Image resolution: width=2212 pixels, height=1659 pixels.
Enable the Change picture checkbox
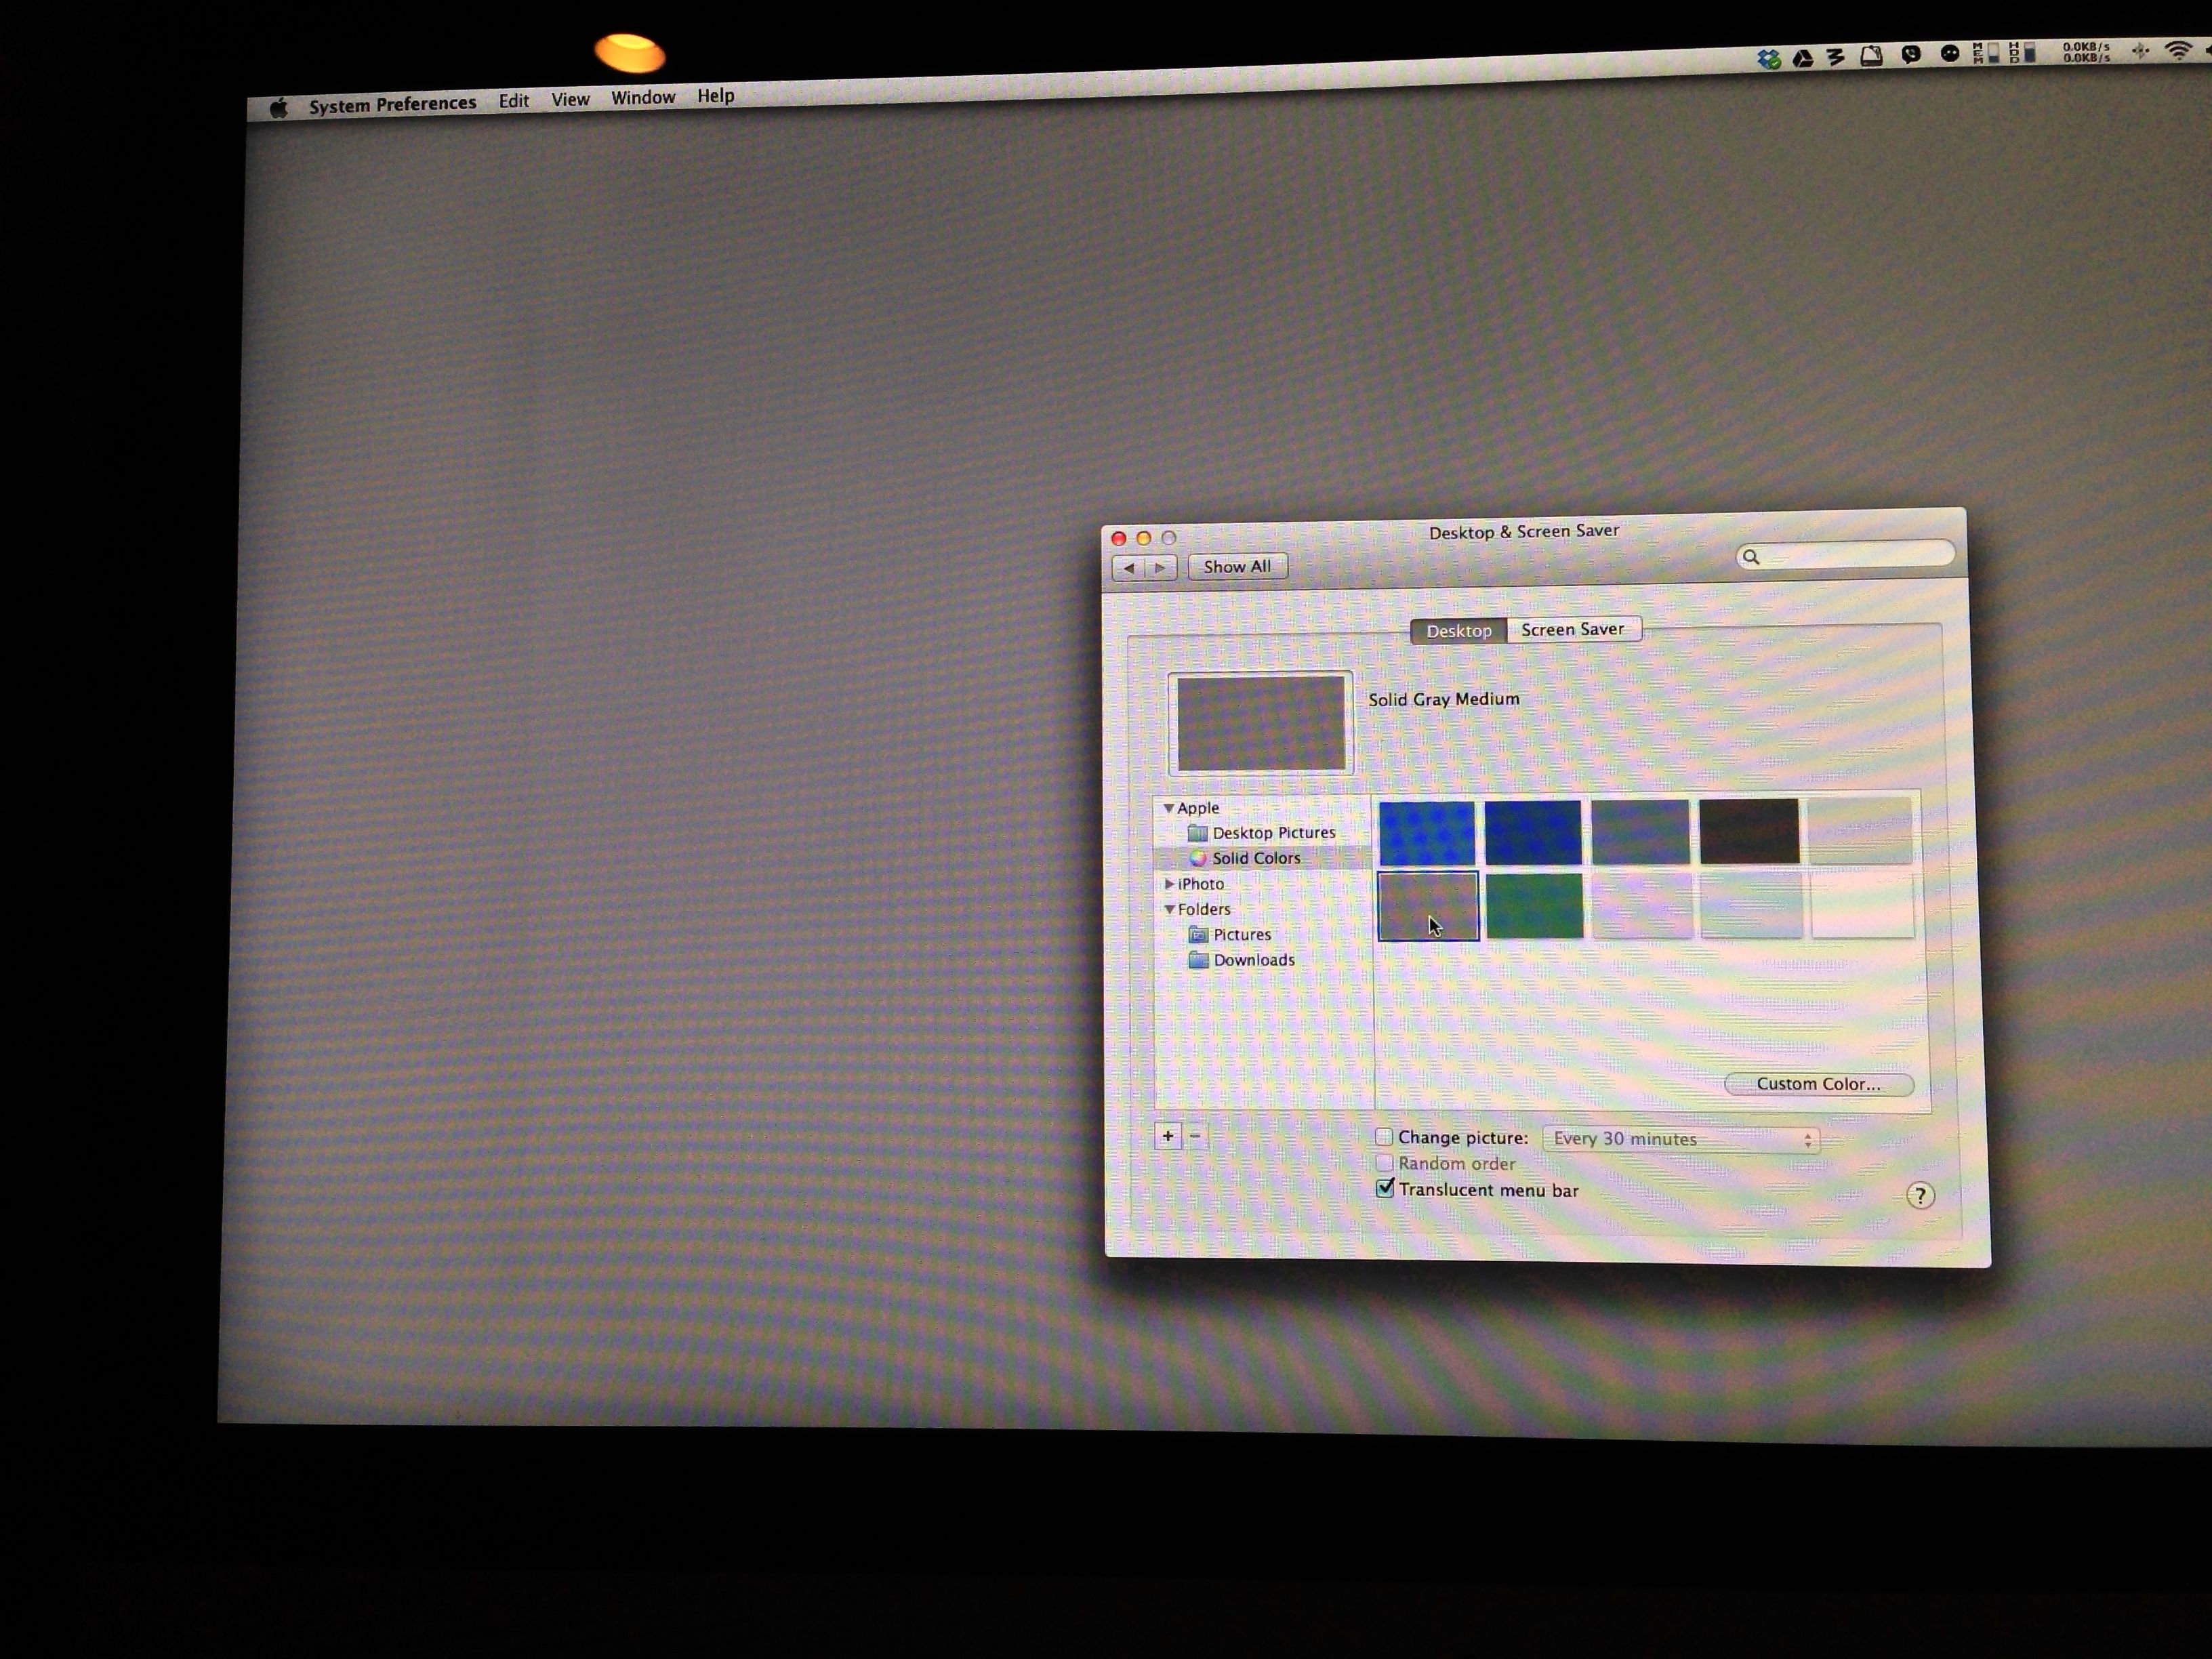pos(1384,1137)
